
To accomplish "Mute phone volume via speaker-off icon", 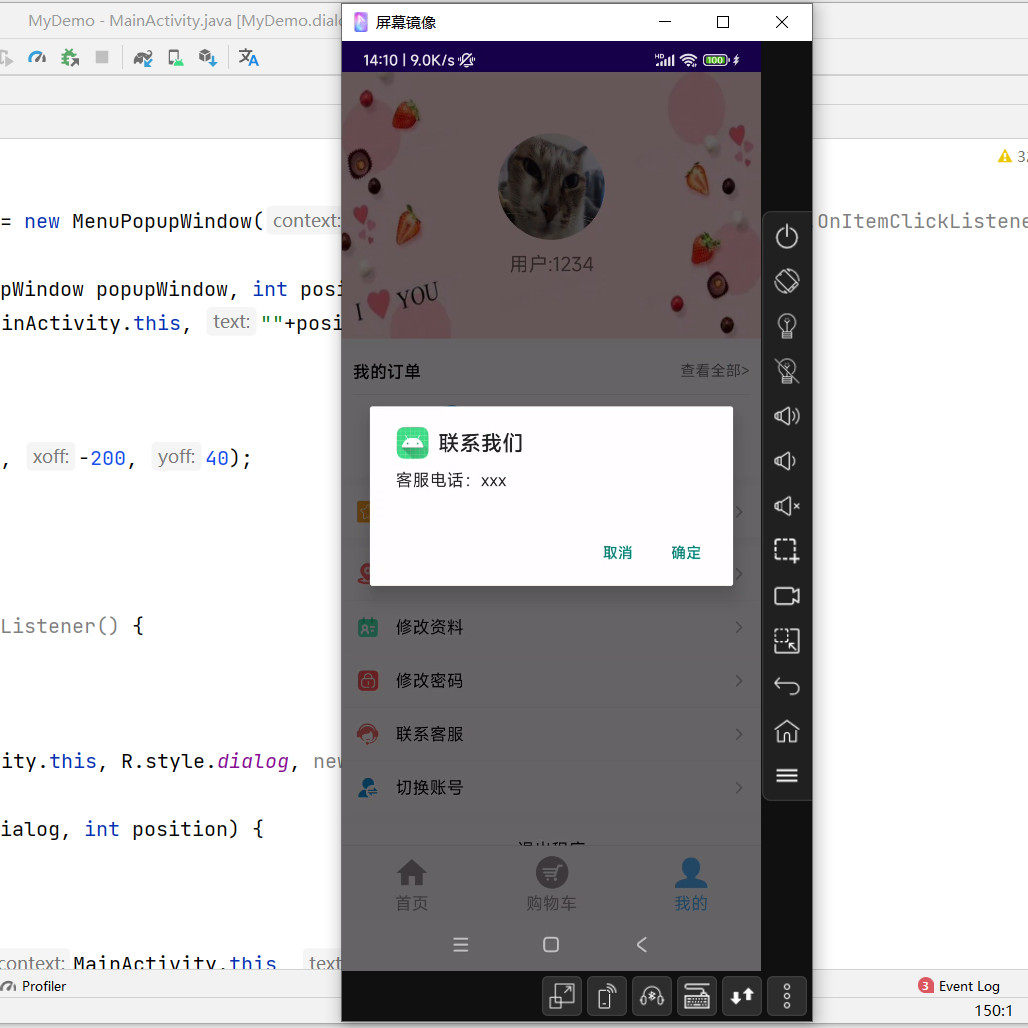I will click(786, 506).
